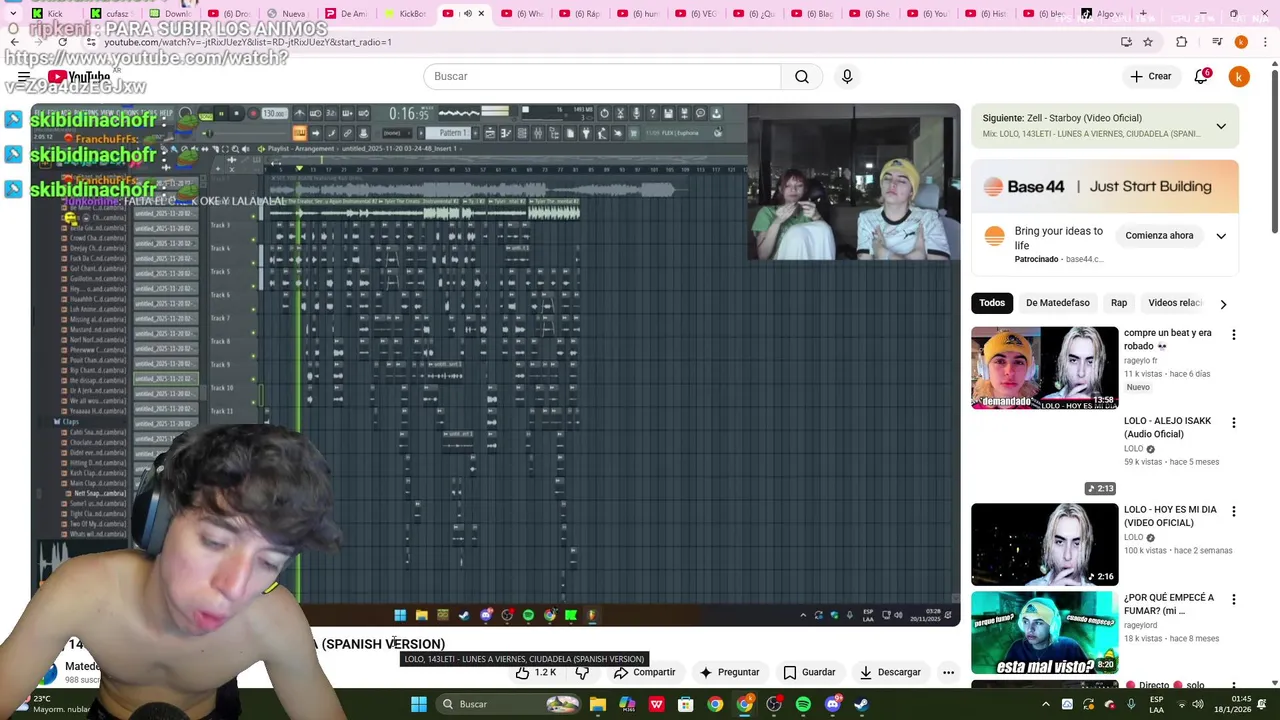
Task: Switch to the KickBot browser tab
Action: pyautogui.click(x=405, y=14)
